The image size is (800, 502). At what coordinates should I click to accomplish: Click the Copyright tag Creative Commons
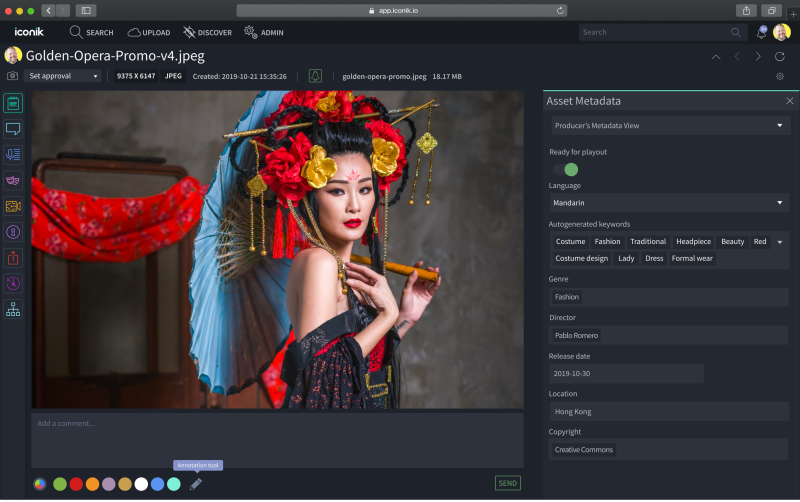(584, 449)
